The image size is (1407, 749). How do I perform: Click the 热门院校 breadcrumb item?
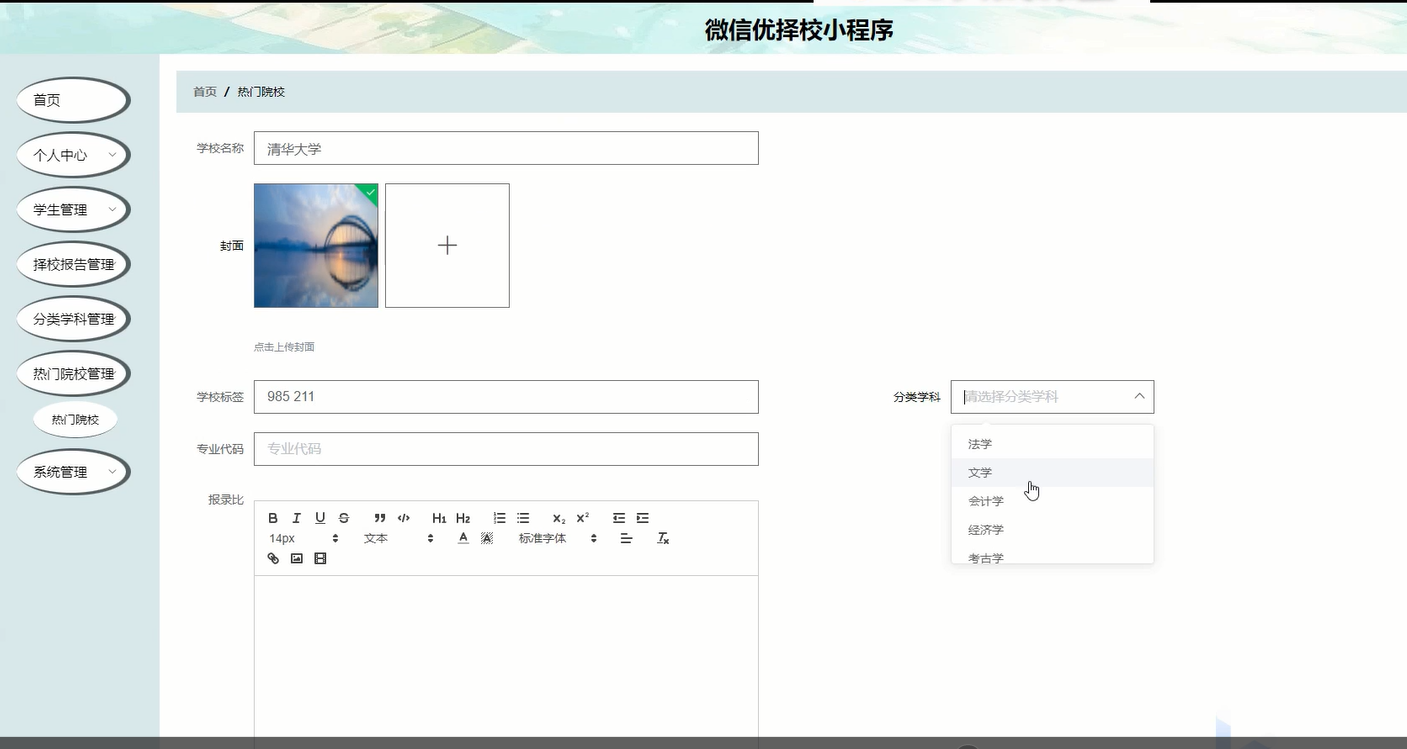pyautogui.click(x=261, y=92)
